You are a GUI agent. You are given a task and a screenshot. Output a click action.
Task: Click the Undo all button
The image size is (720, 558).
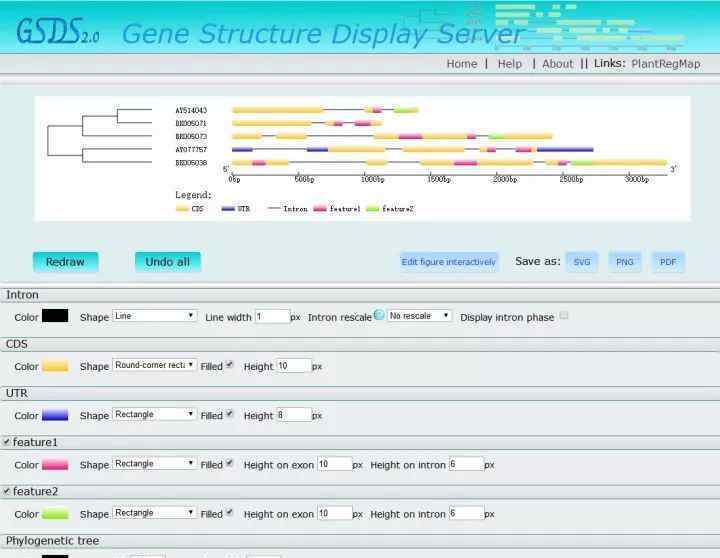pos(168,262)
